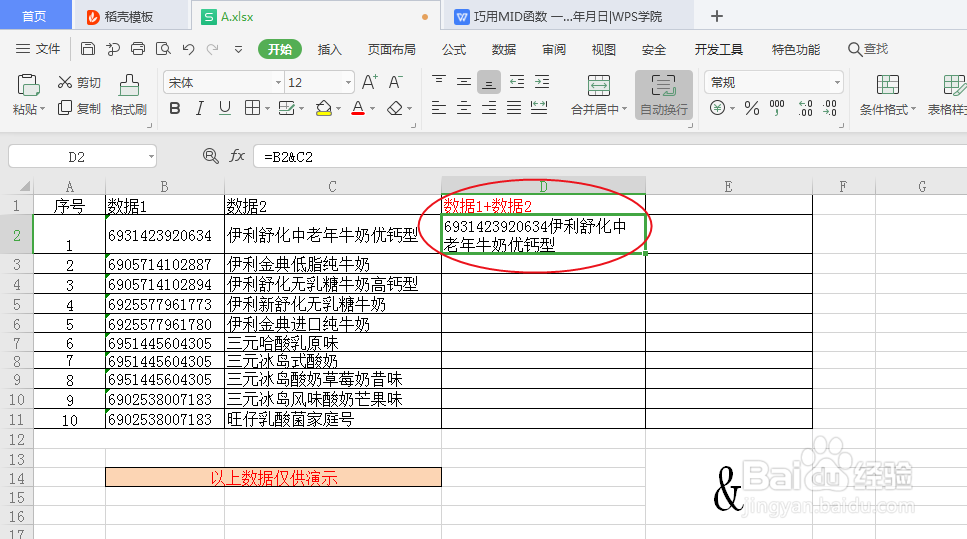Switch to the 数据 Data tab
Screen dimensions: 967x539
[504, 49]
